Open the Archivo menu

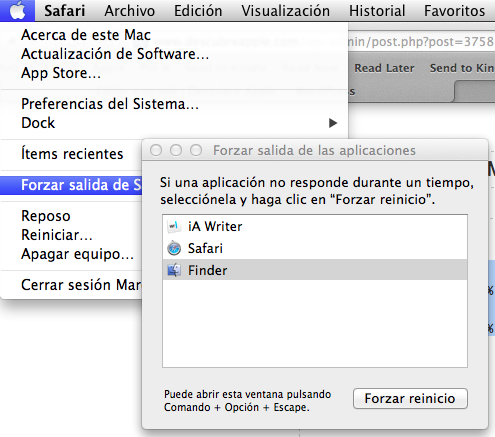tap(130, 11)
